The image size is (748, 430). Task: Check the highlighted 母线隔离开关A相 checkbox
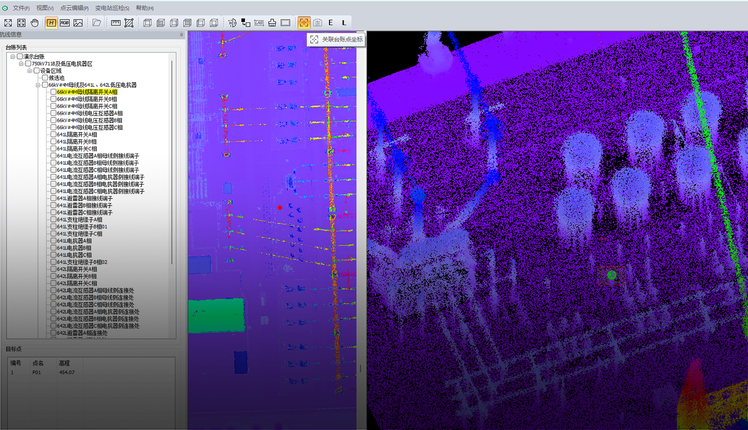(54, 92)
